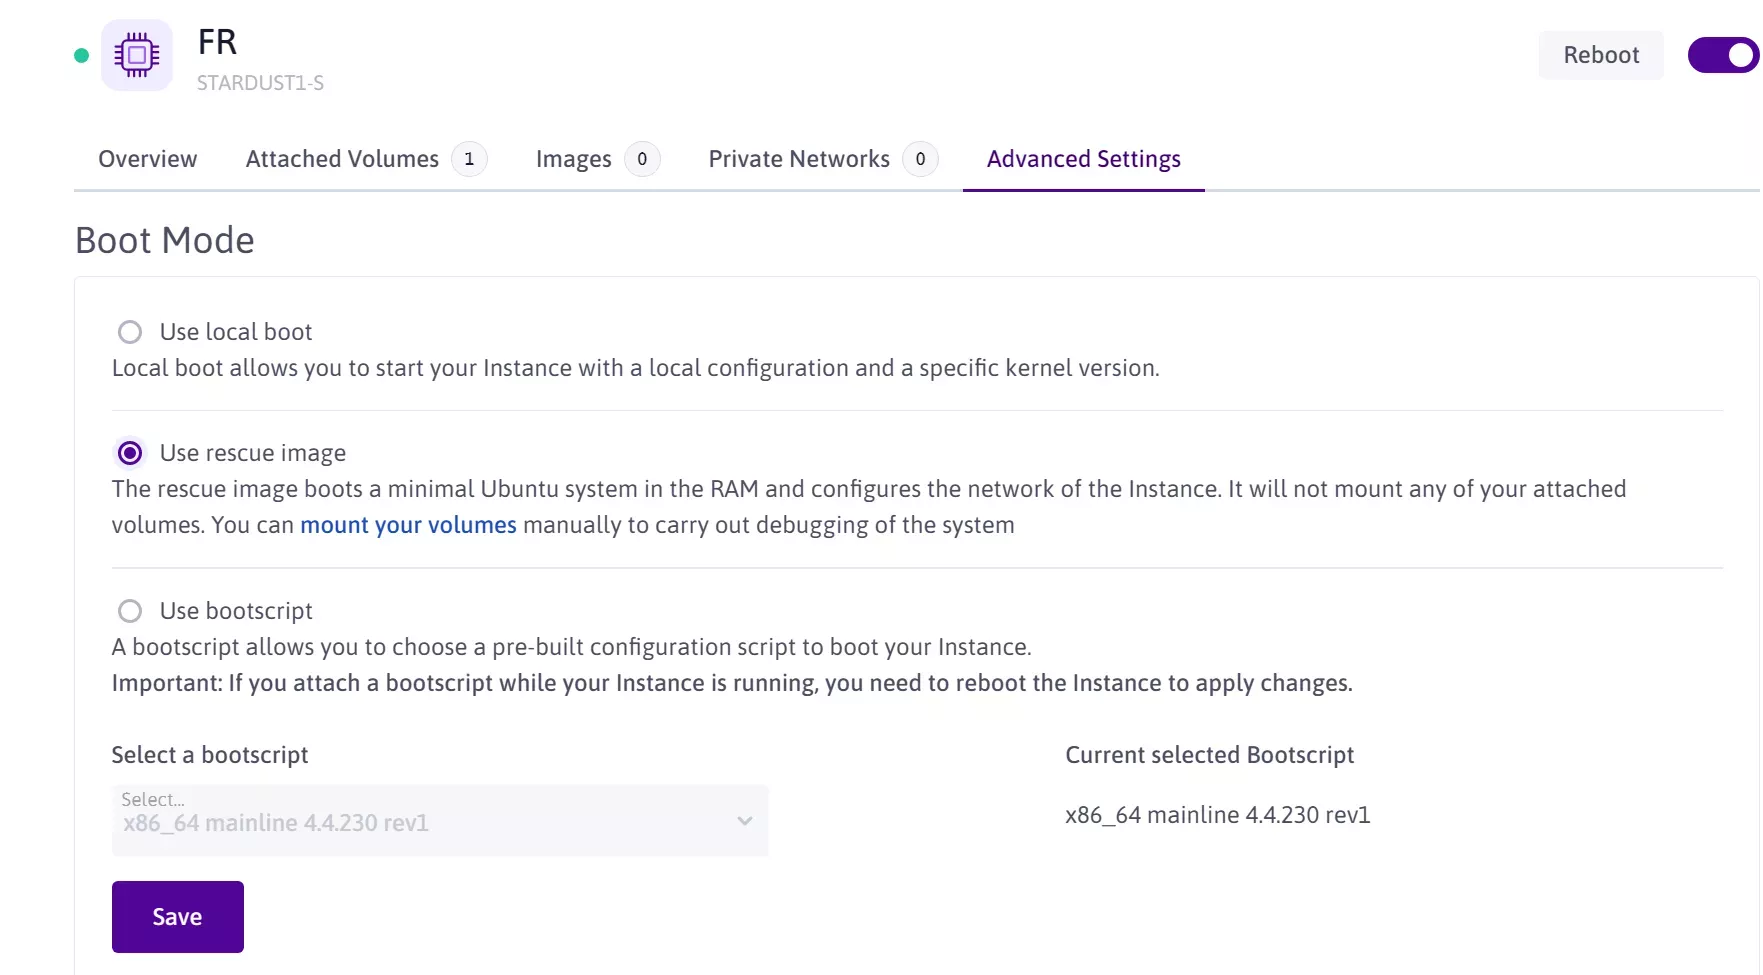
Task: Click the Attached Volumes count badge
Action: pos(469,159)
